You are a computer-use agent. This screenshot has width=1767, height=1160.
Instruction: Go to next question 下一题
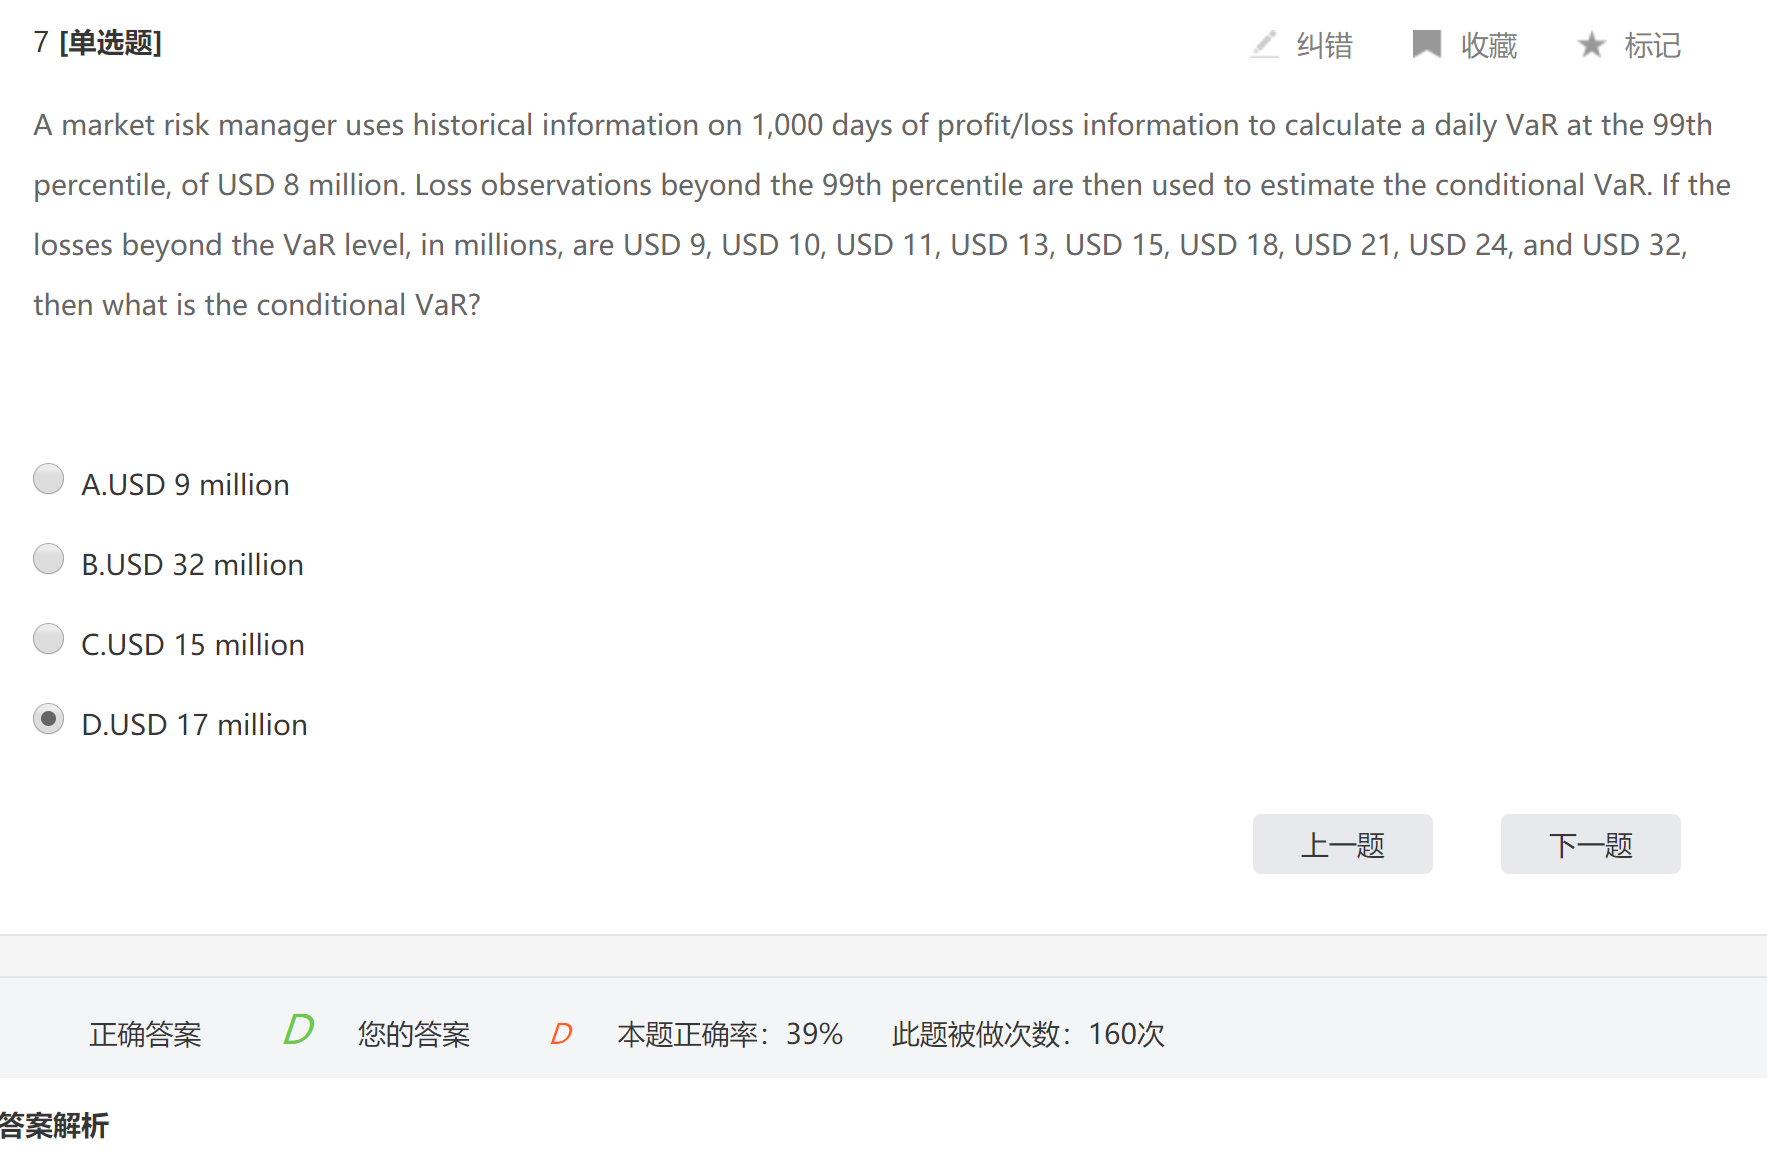pos(1590,845)
